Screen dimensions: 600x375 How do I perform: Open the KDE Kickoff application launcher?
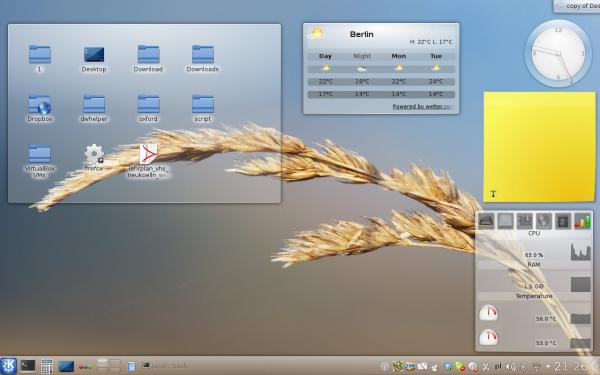[x=8, y=366]
